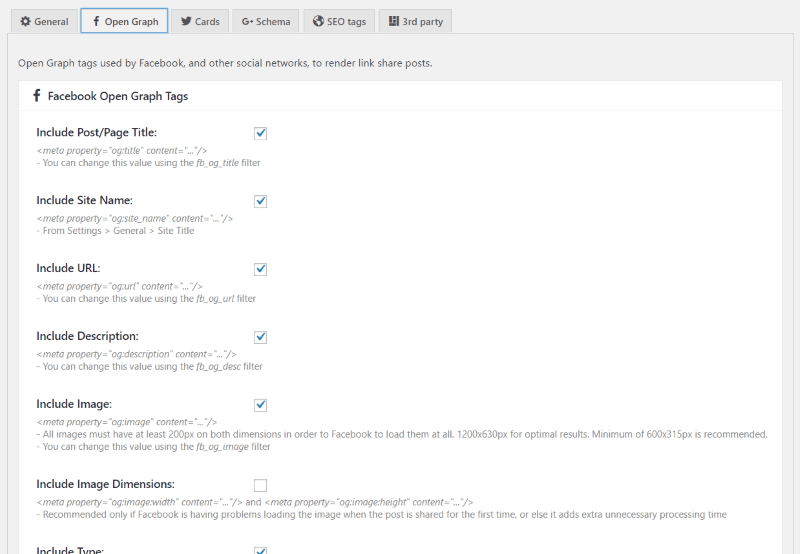Switch to the General tab
This screenshot has height=554, width=800.
click(x=44, y=21)
